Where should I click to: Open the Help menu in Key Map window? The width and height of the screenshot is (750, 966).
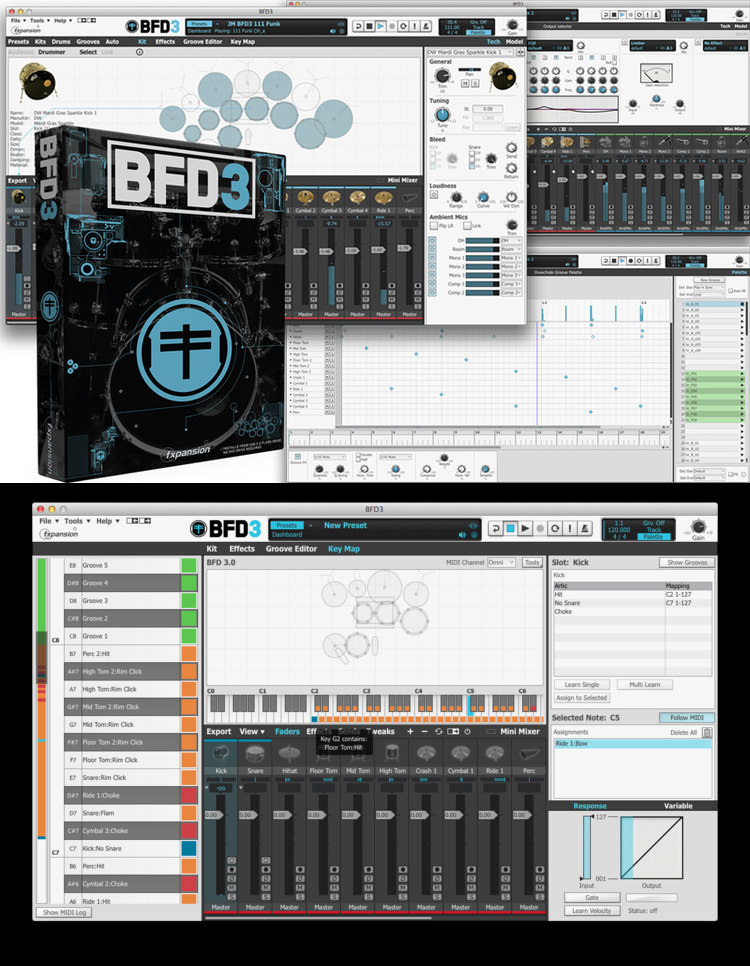click(x=107, y=521)
